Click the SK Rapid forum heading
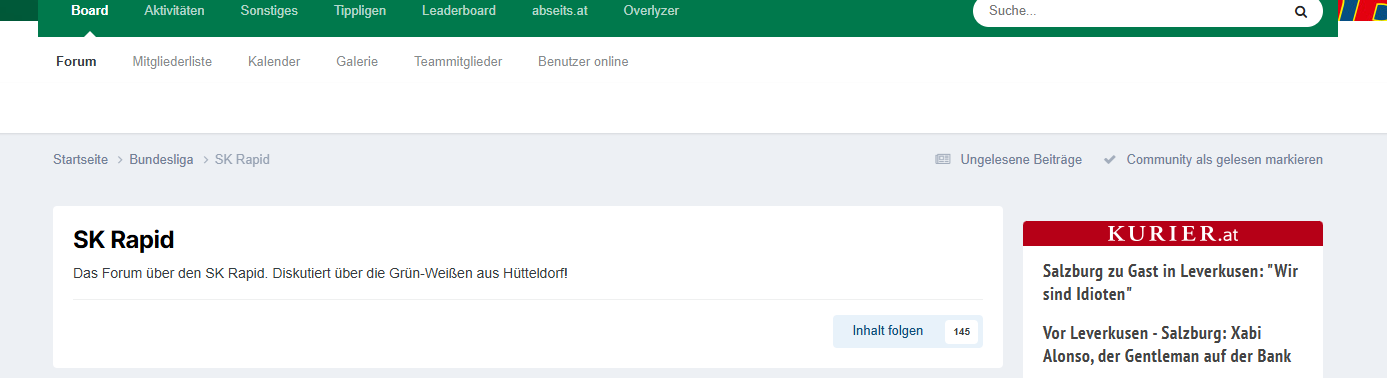This screenshot has width=1387, height=378. tap(124, 240)
